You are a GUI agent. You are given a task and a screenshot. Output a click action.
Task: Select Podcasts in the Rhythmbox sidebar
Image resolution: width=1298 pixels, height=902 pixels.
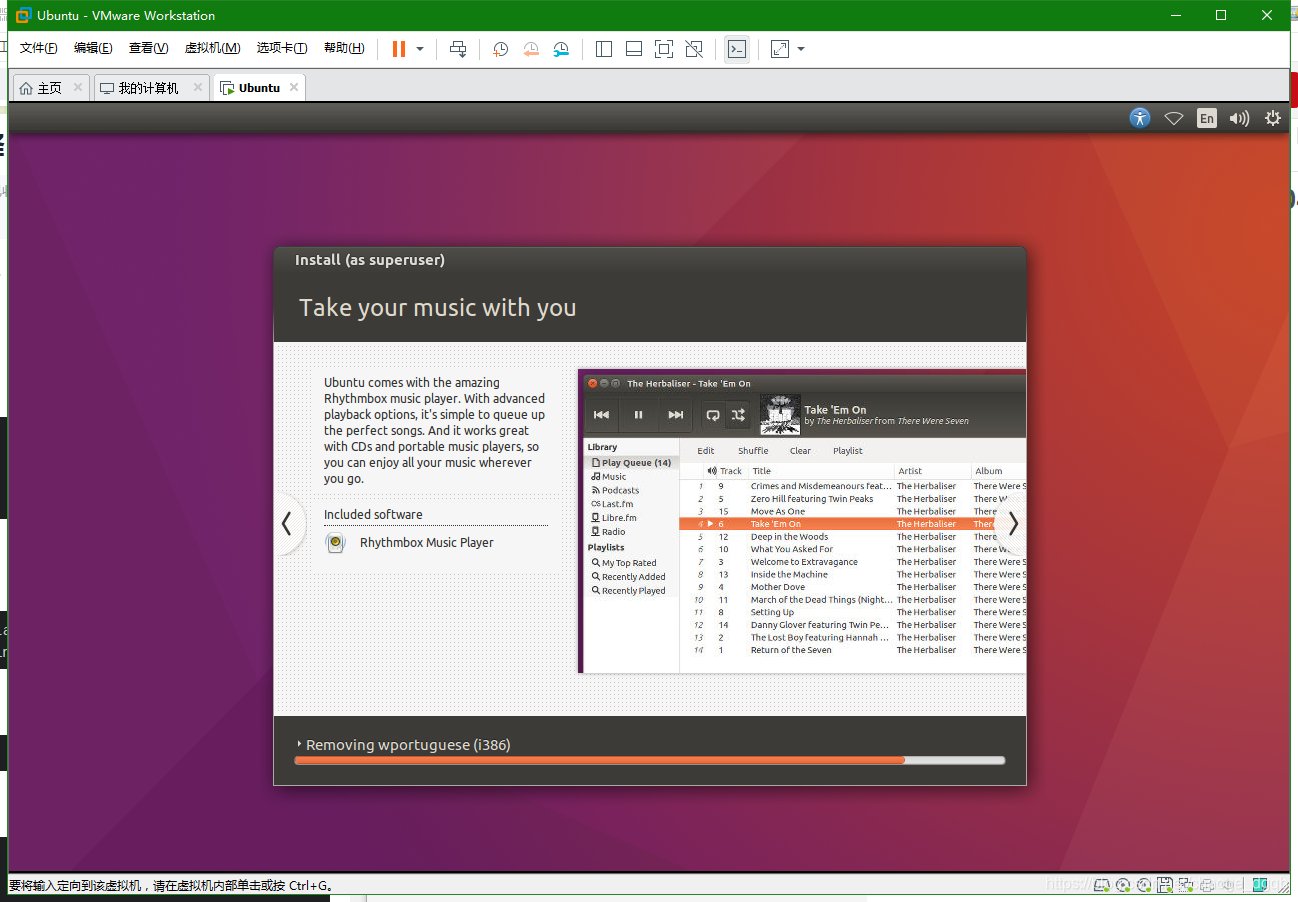(x=615, y=491)
